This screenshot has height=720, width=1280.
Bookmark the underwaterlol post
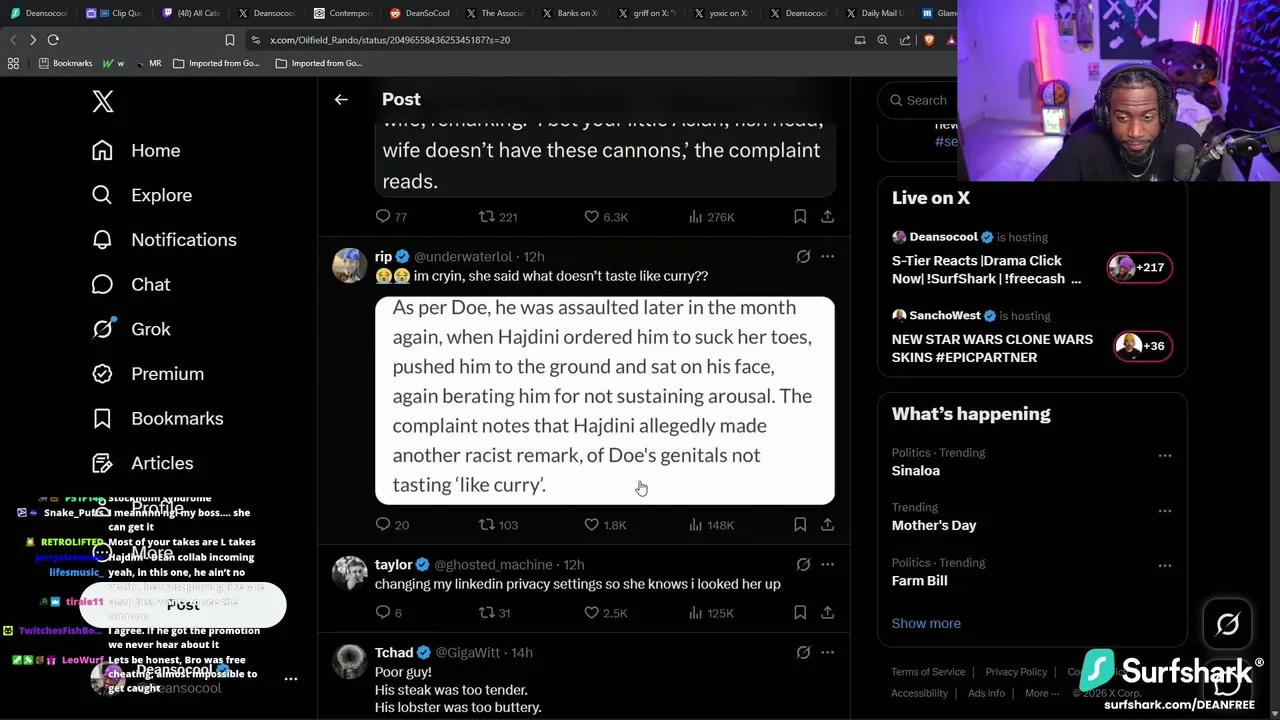(800, 525)
